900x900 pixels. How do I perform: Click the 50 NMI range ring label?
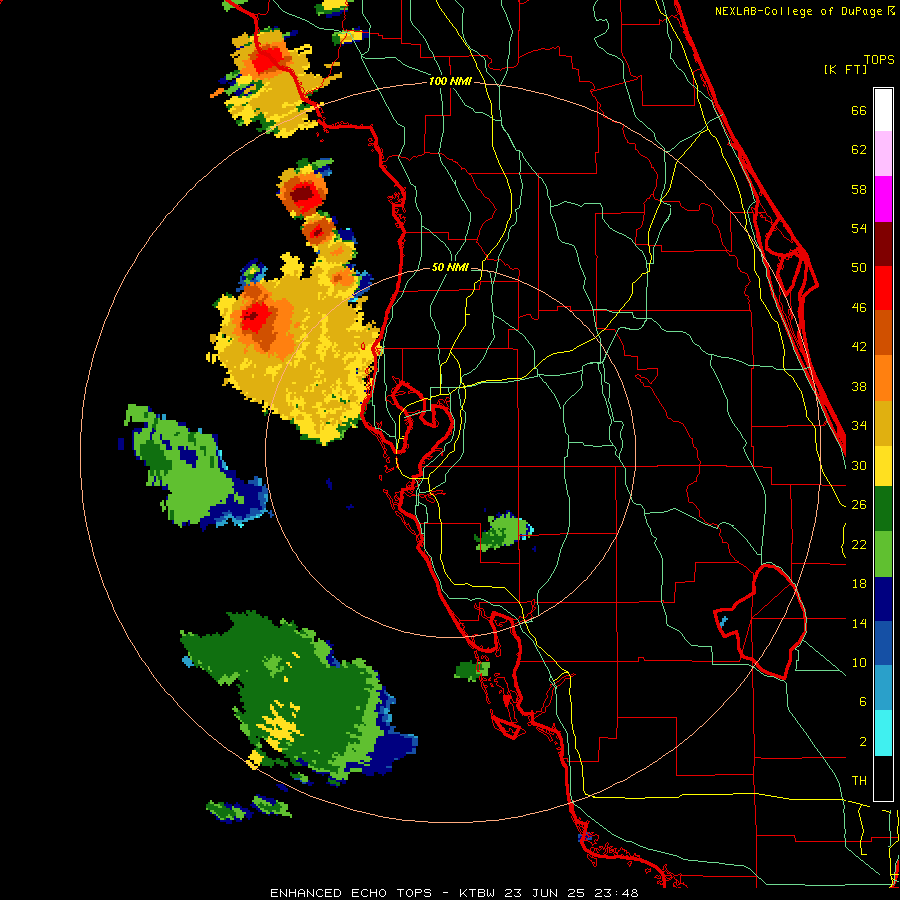click(450, 267)
